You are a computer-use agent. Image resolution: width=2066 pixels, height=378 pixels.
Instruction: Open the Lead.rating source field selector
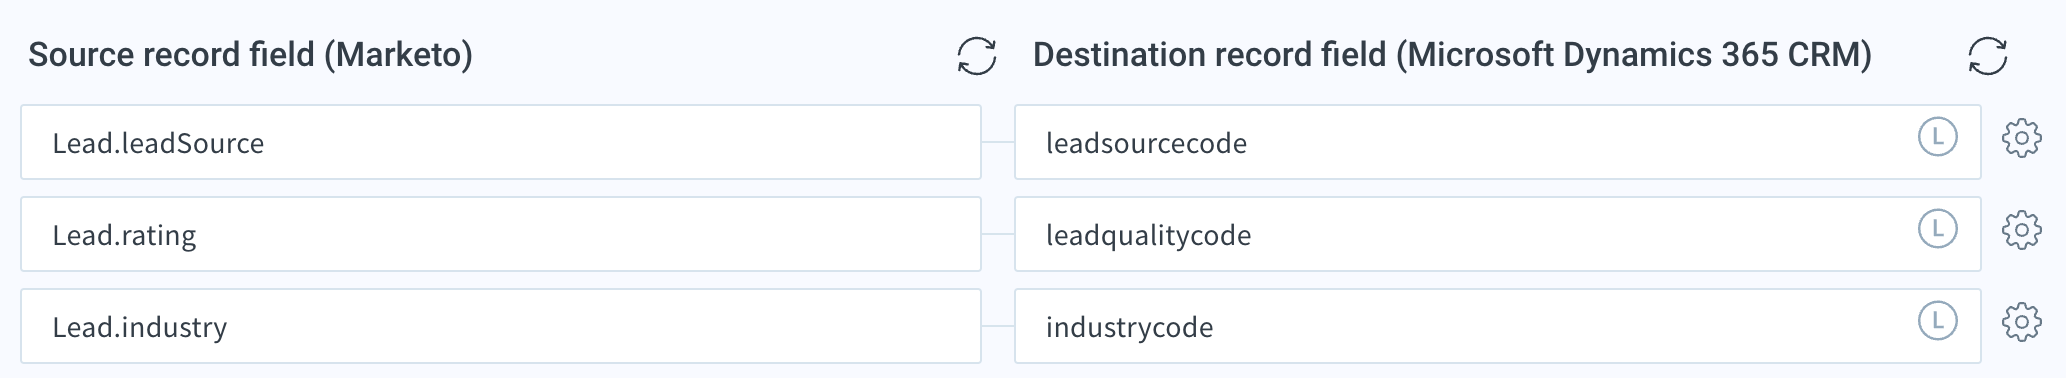tap(501, 234)
